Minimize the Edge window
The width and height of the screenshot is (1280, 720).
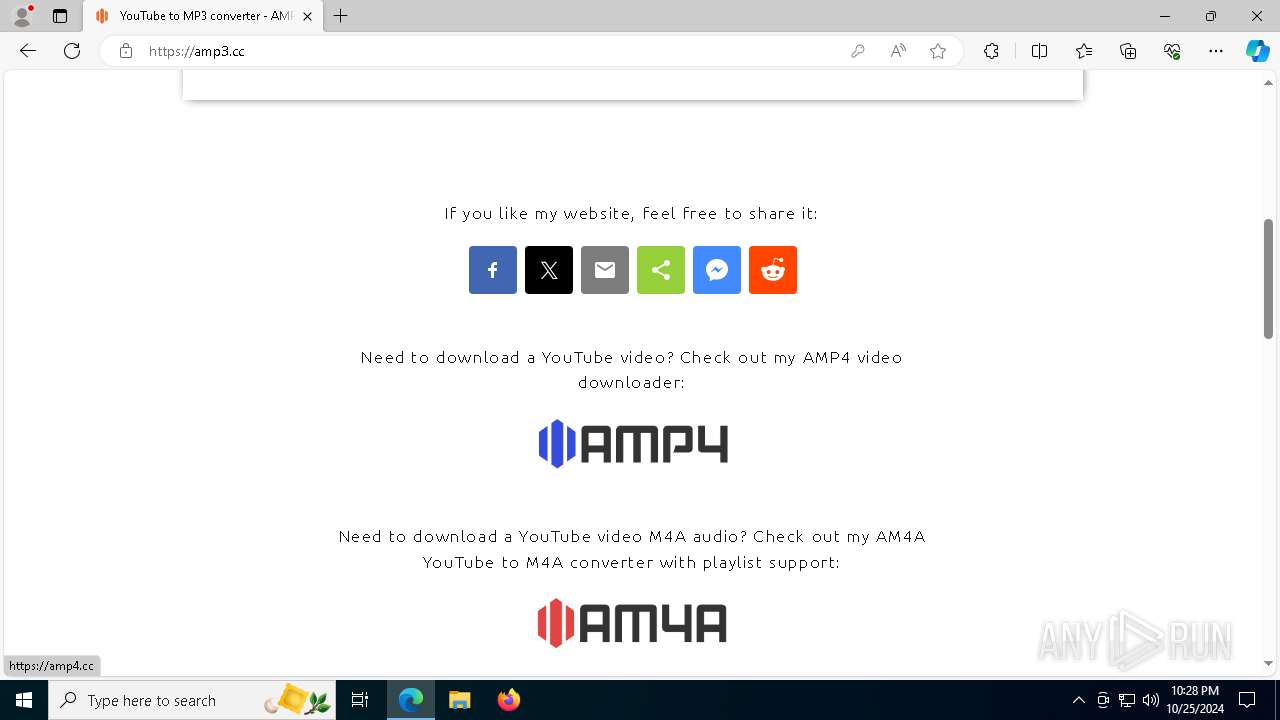1165,16
